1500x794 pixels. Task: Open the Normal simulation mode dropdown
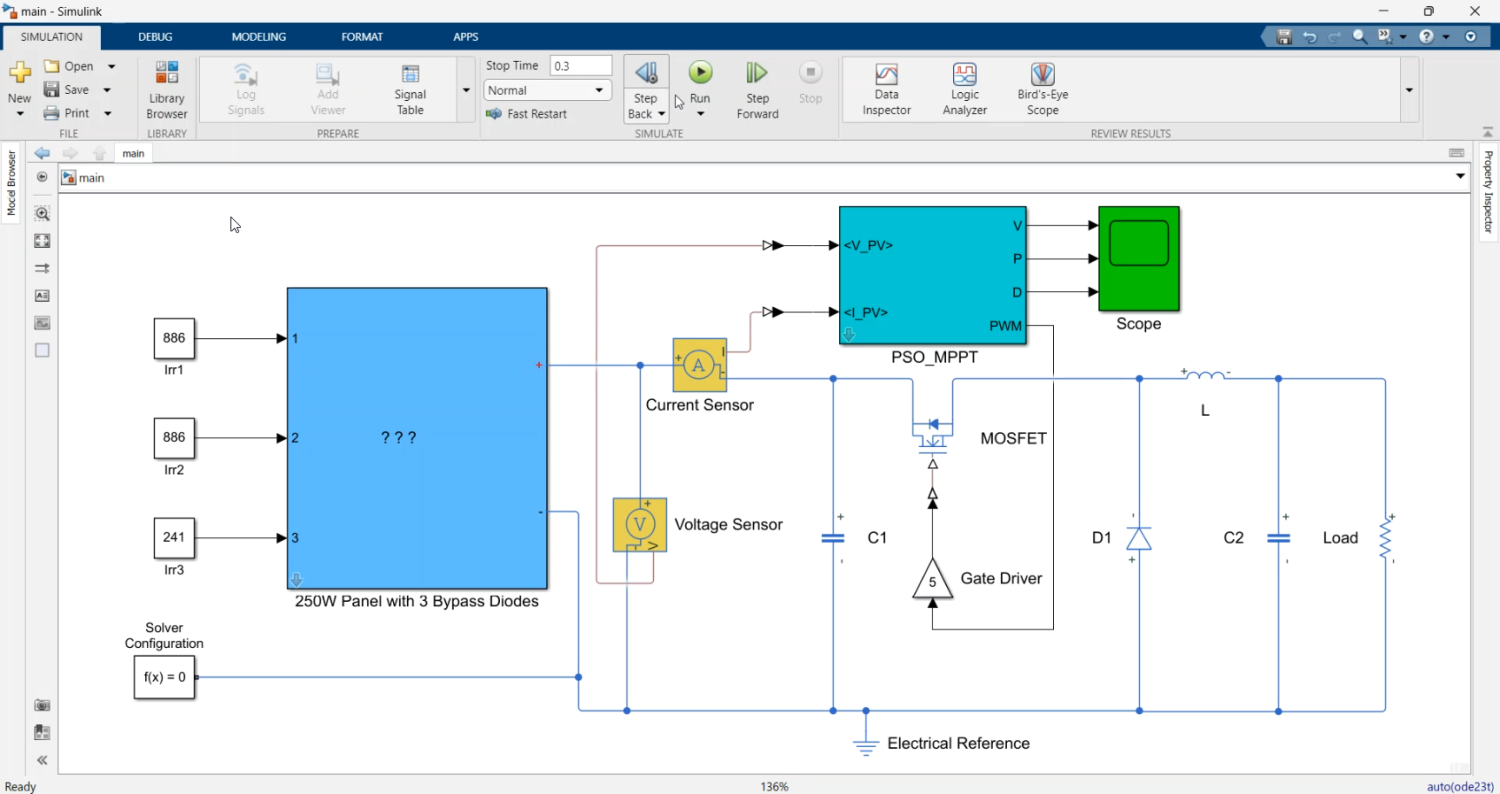(x=547, y=90)
